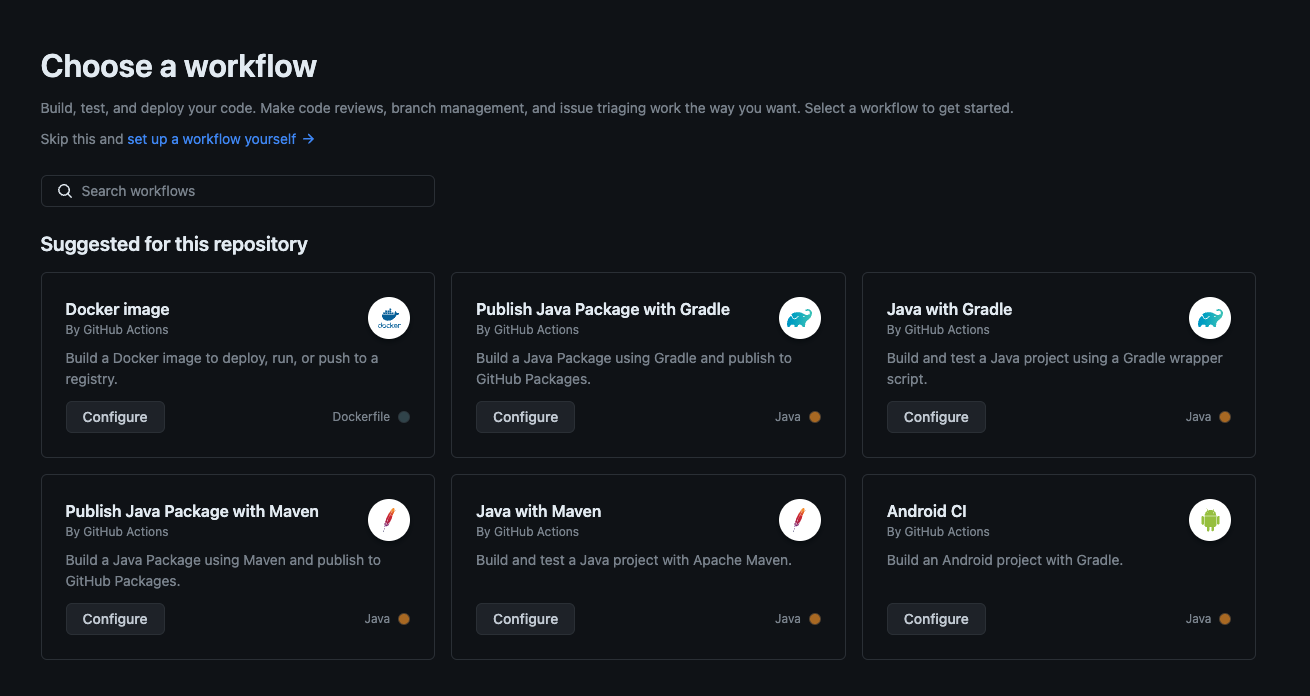Click the Publish Java Package with Gradle elephant icon
Viewport: 1310px width, 696px height.
tap(800, 318)
